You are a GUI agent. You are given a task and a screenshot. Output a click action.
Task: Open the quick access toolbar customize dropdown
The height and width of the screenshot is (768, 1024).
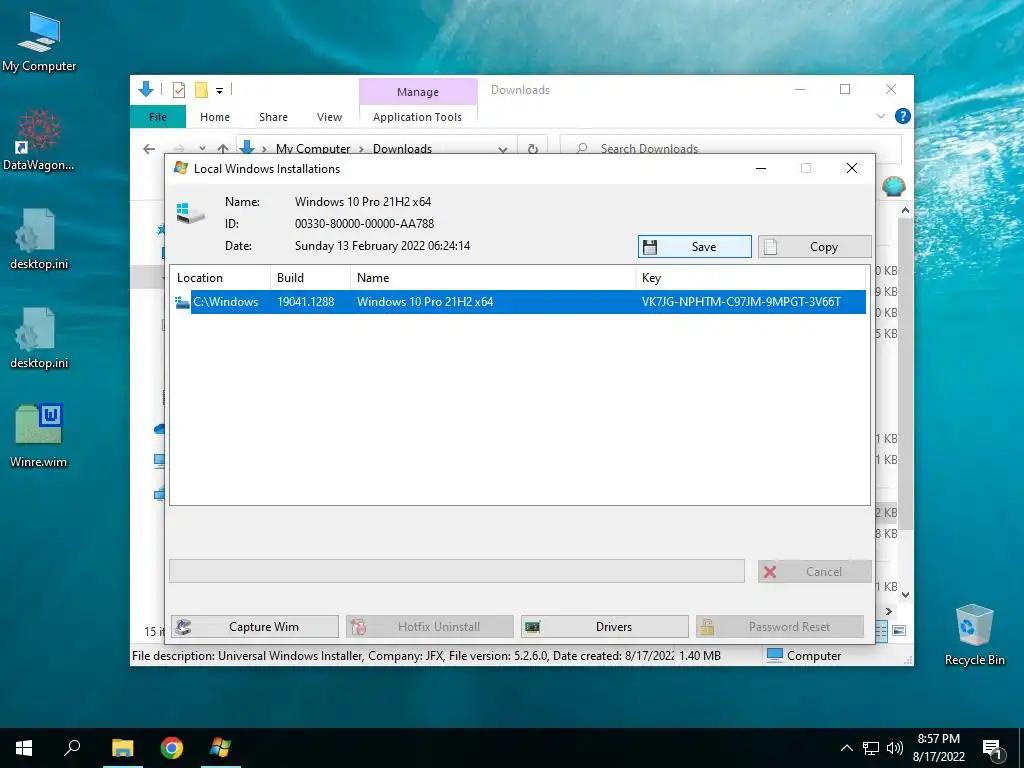click(x=219, y=91)
